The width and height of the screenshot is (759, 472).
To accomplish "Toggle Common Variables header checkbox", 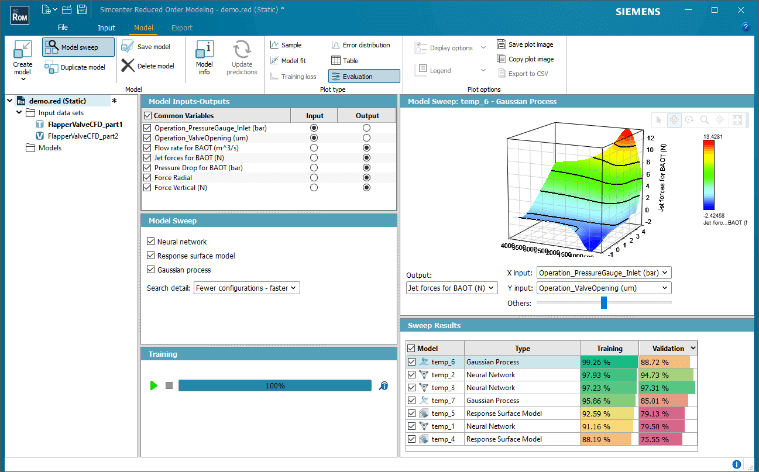I will tap(148, 116).
